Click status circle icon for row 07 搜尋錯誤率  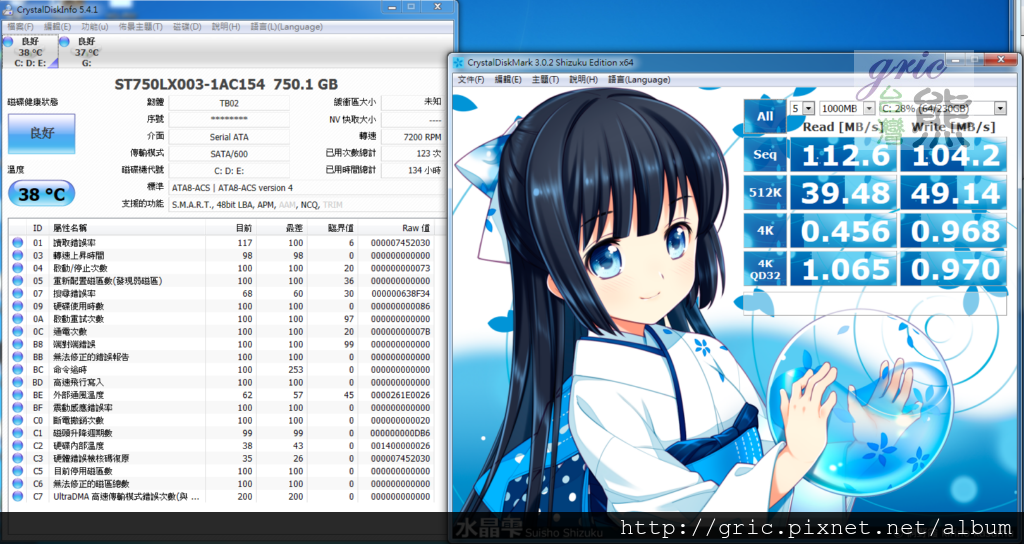[x=18, y=294]
